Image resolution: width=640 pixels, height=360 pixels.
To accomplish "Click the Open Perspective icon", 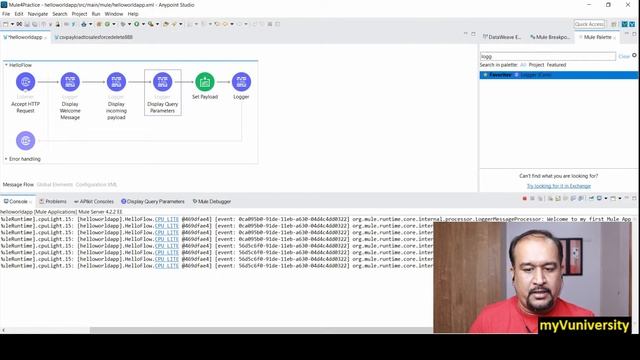I will pos(614,24).
